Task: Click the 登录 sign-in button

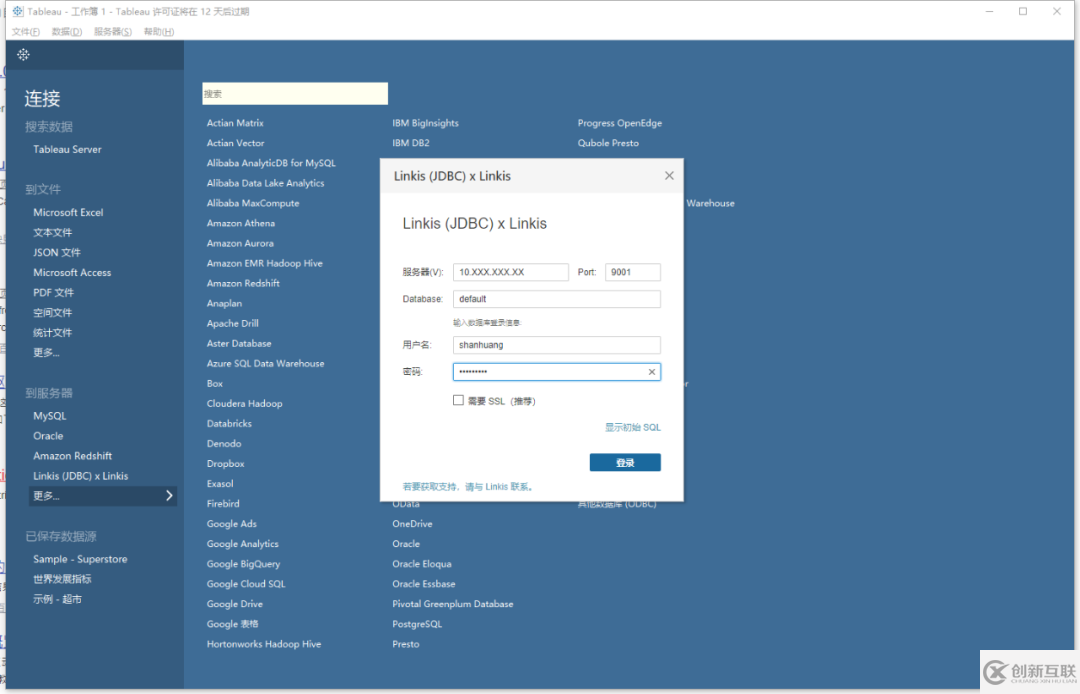Action: point(625,463)
